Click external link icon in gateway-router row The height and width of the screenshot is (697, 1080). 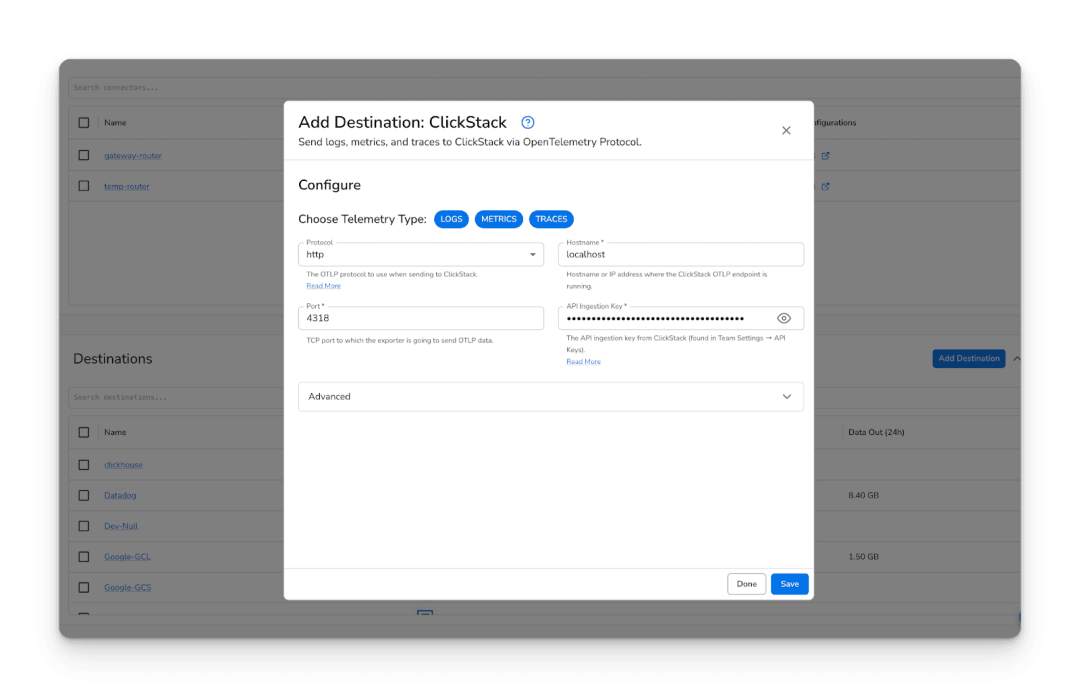(825, 156)
